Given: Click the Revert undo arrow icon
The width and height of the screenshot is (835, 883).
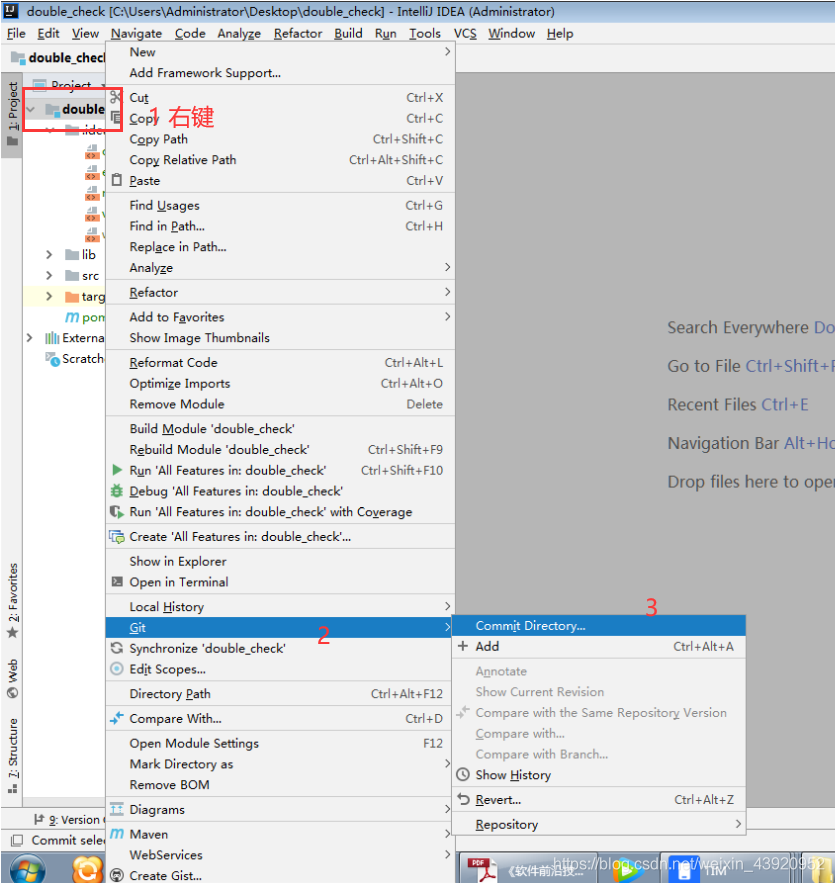Looking at the screenshot, I should pyautogui.click(x=463, y=799).
